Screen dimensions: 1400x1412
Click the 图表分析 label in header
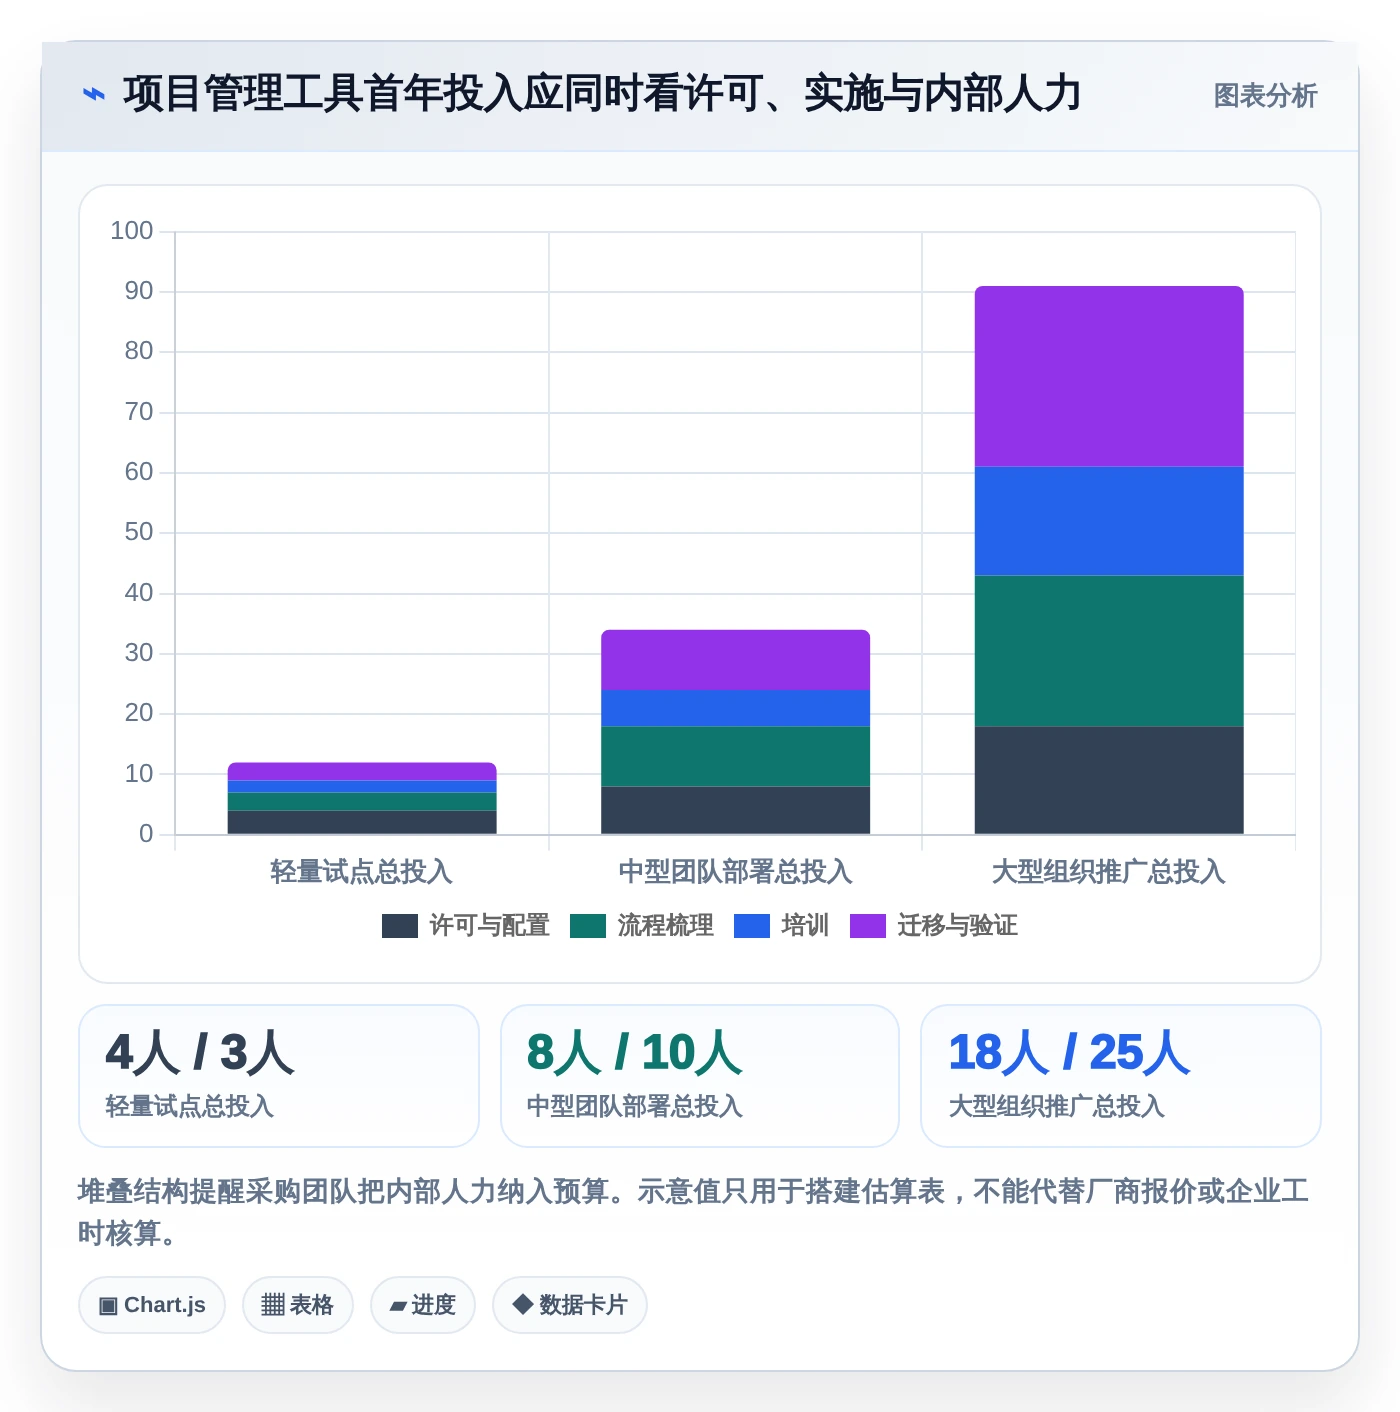pos(1265,96)
